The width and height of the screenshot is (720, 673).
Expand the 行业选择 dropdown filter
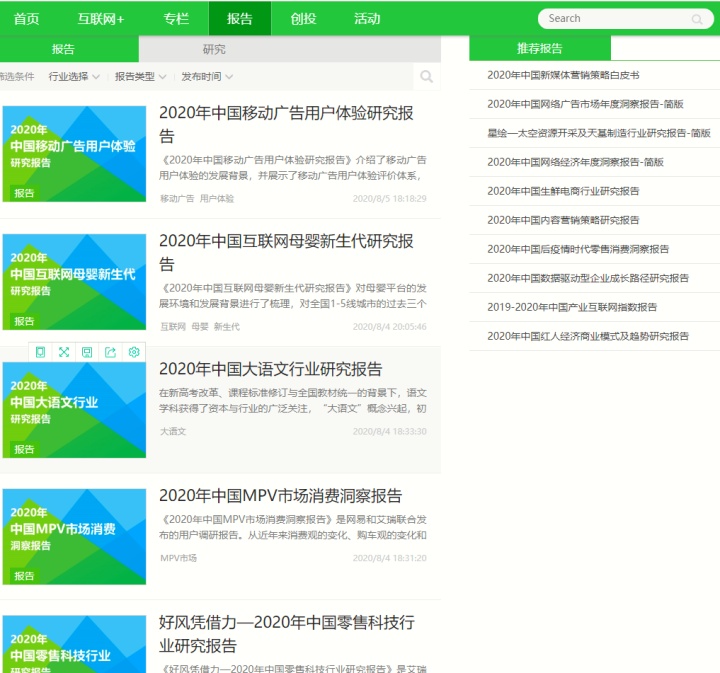click(74, 77)
